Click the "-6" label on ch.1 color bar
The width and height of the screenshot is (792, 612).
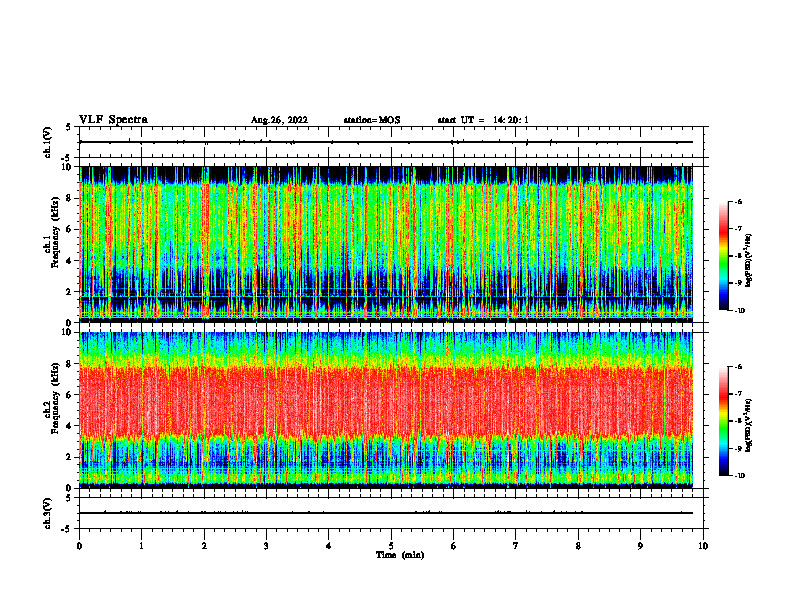tap(739, 202)
